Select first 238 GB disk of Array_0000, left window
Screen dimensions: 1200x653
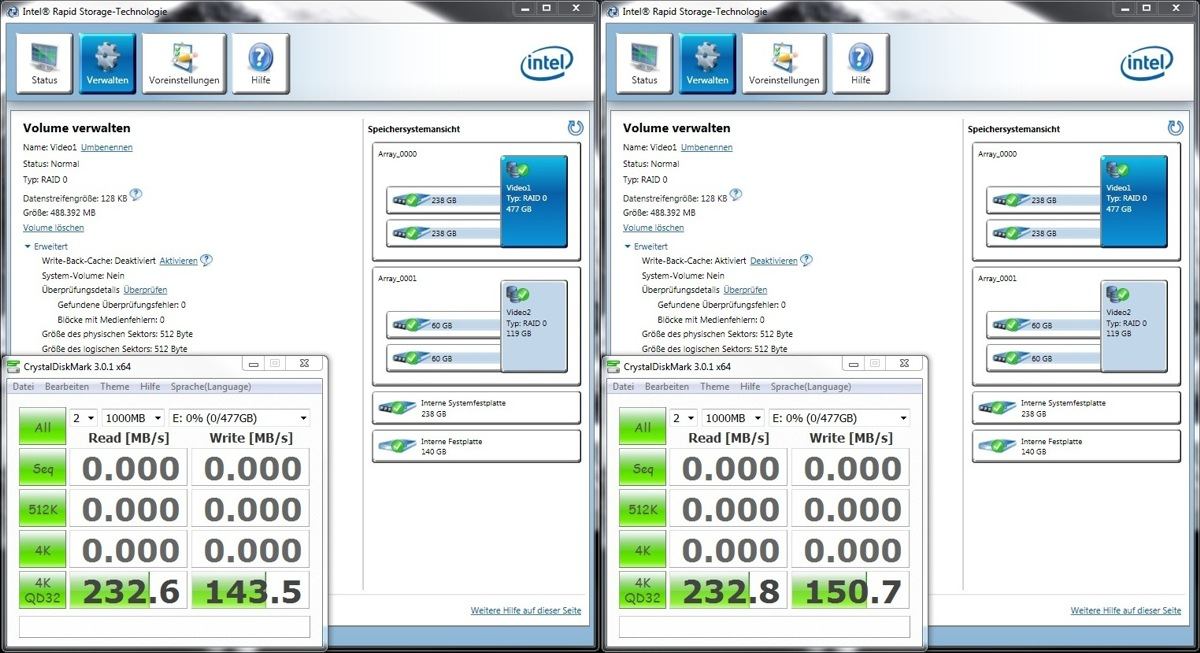(x=445, y=201)
